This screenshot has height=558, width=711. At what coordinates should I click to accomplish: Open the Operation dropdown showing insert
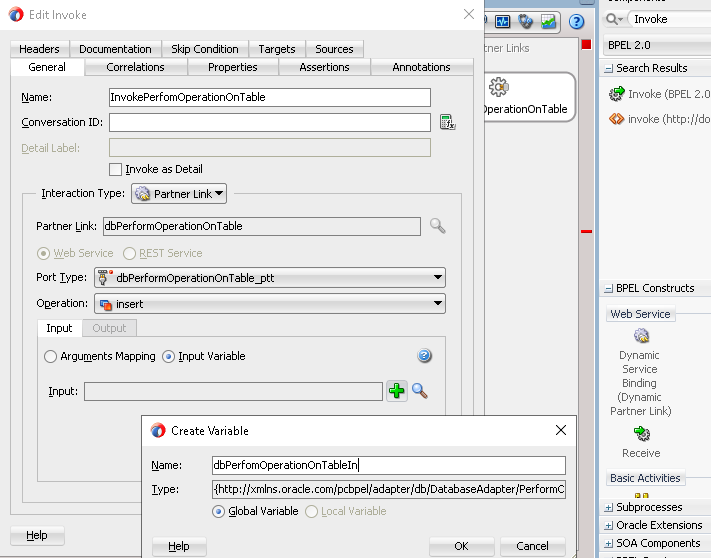(270, 304)
